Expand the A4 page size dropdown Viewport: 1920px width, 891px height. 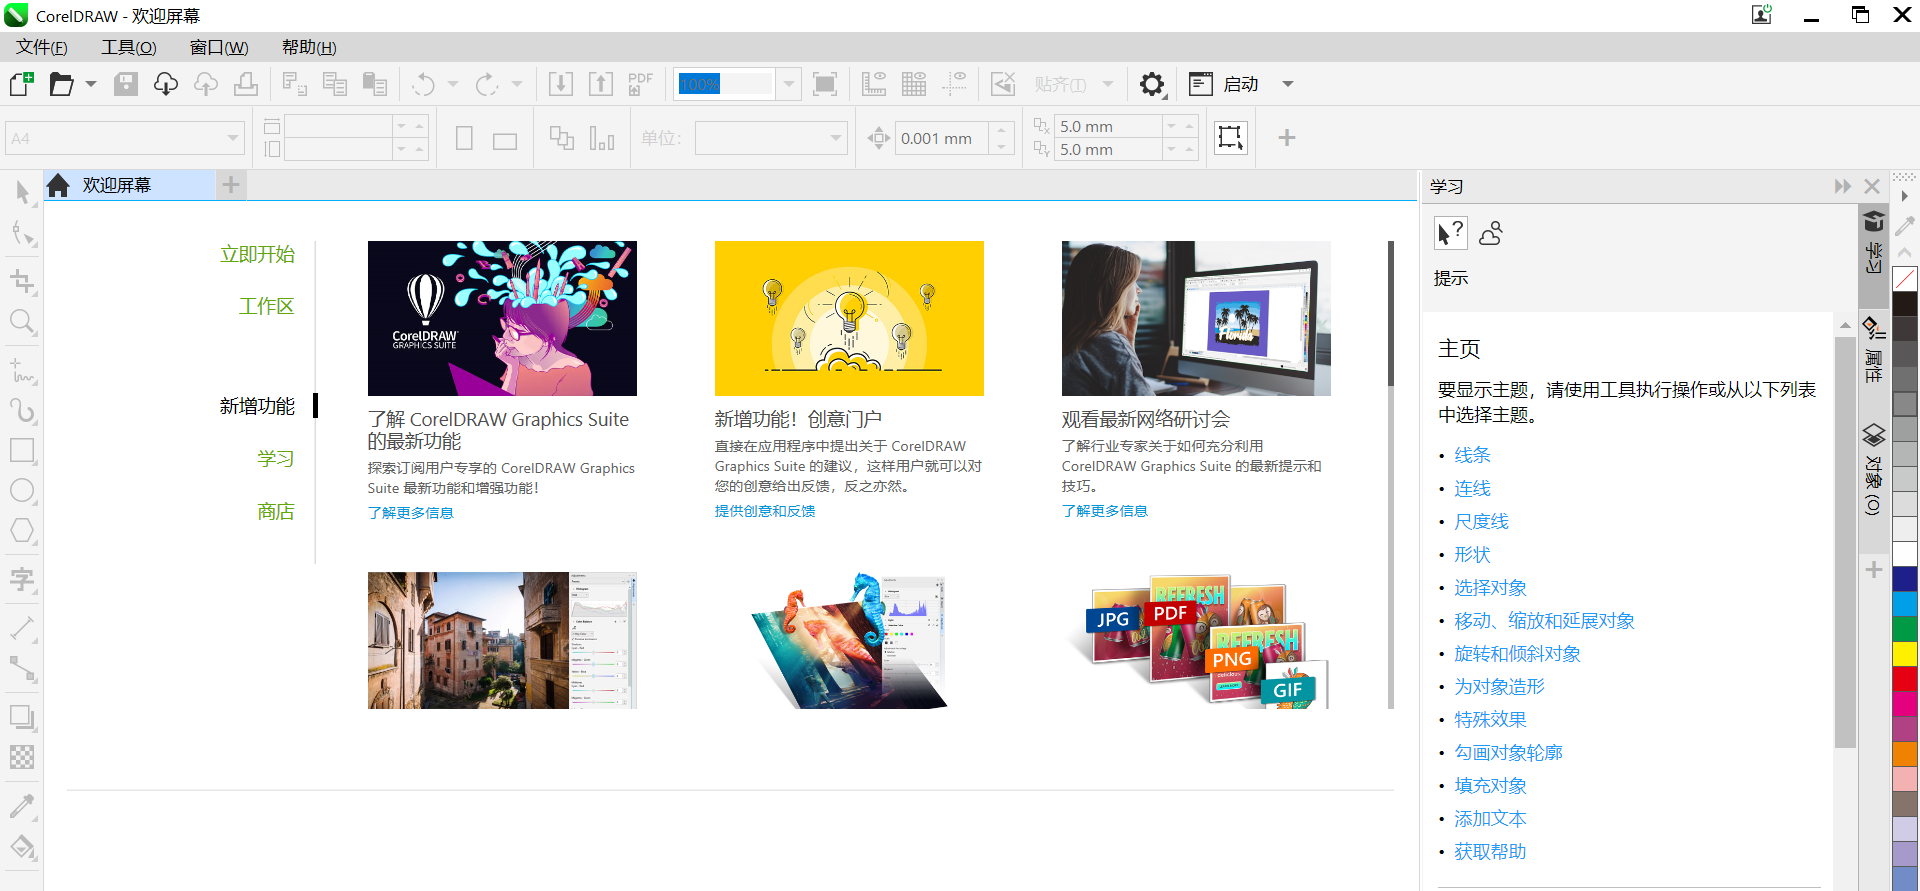tap(233, 138)
